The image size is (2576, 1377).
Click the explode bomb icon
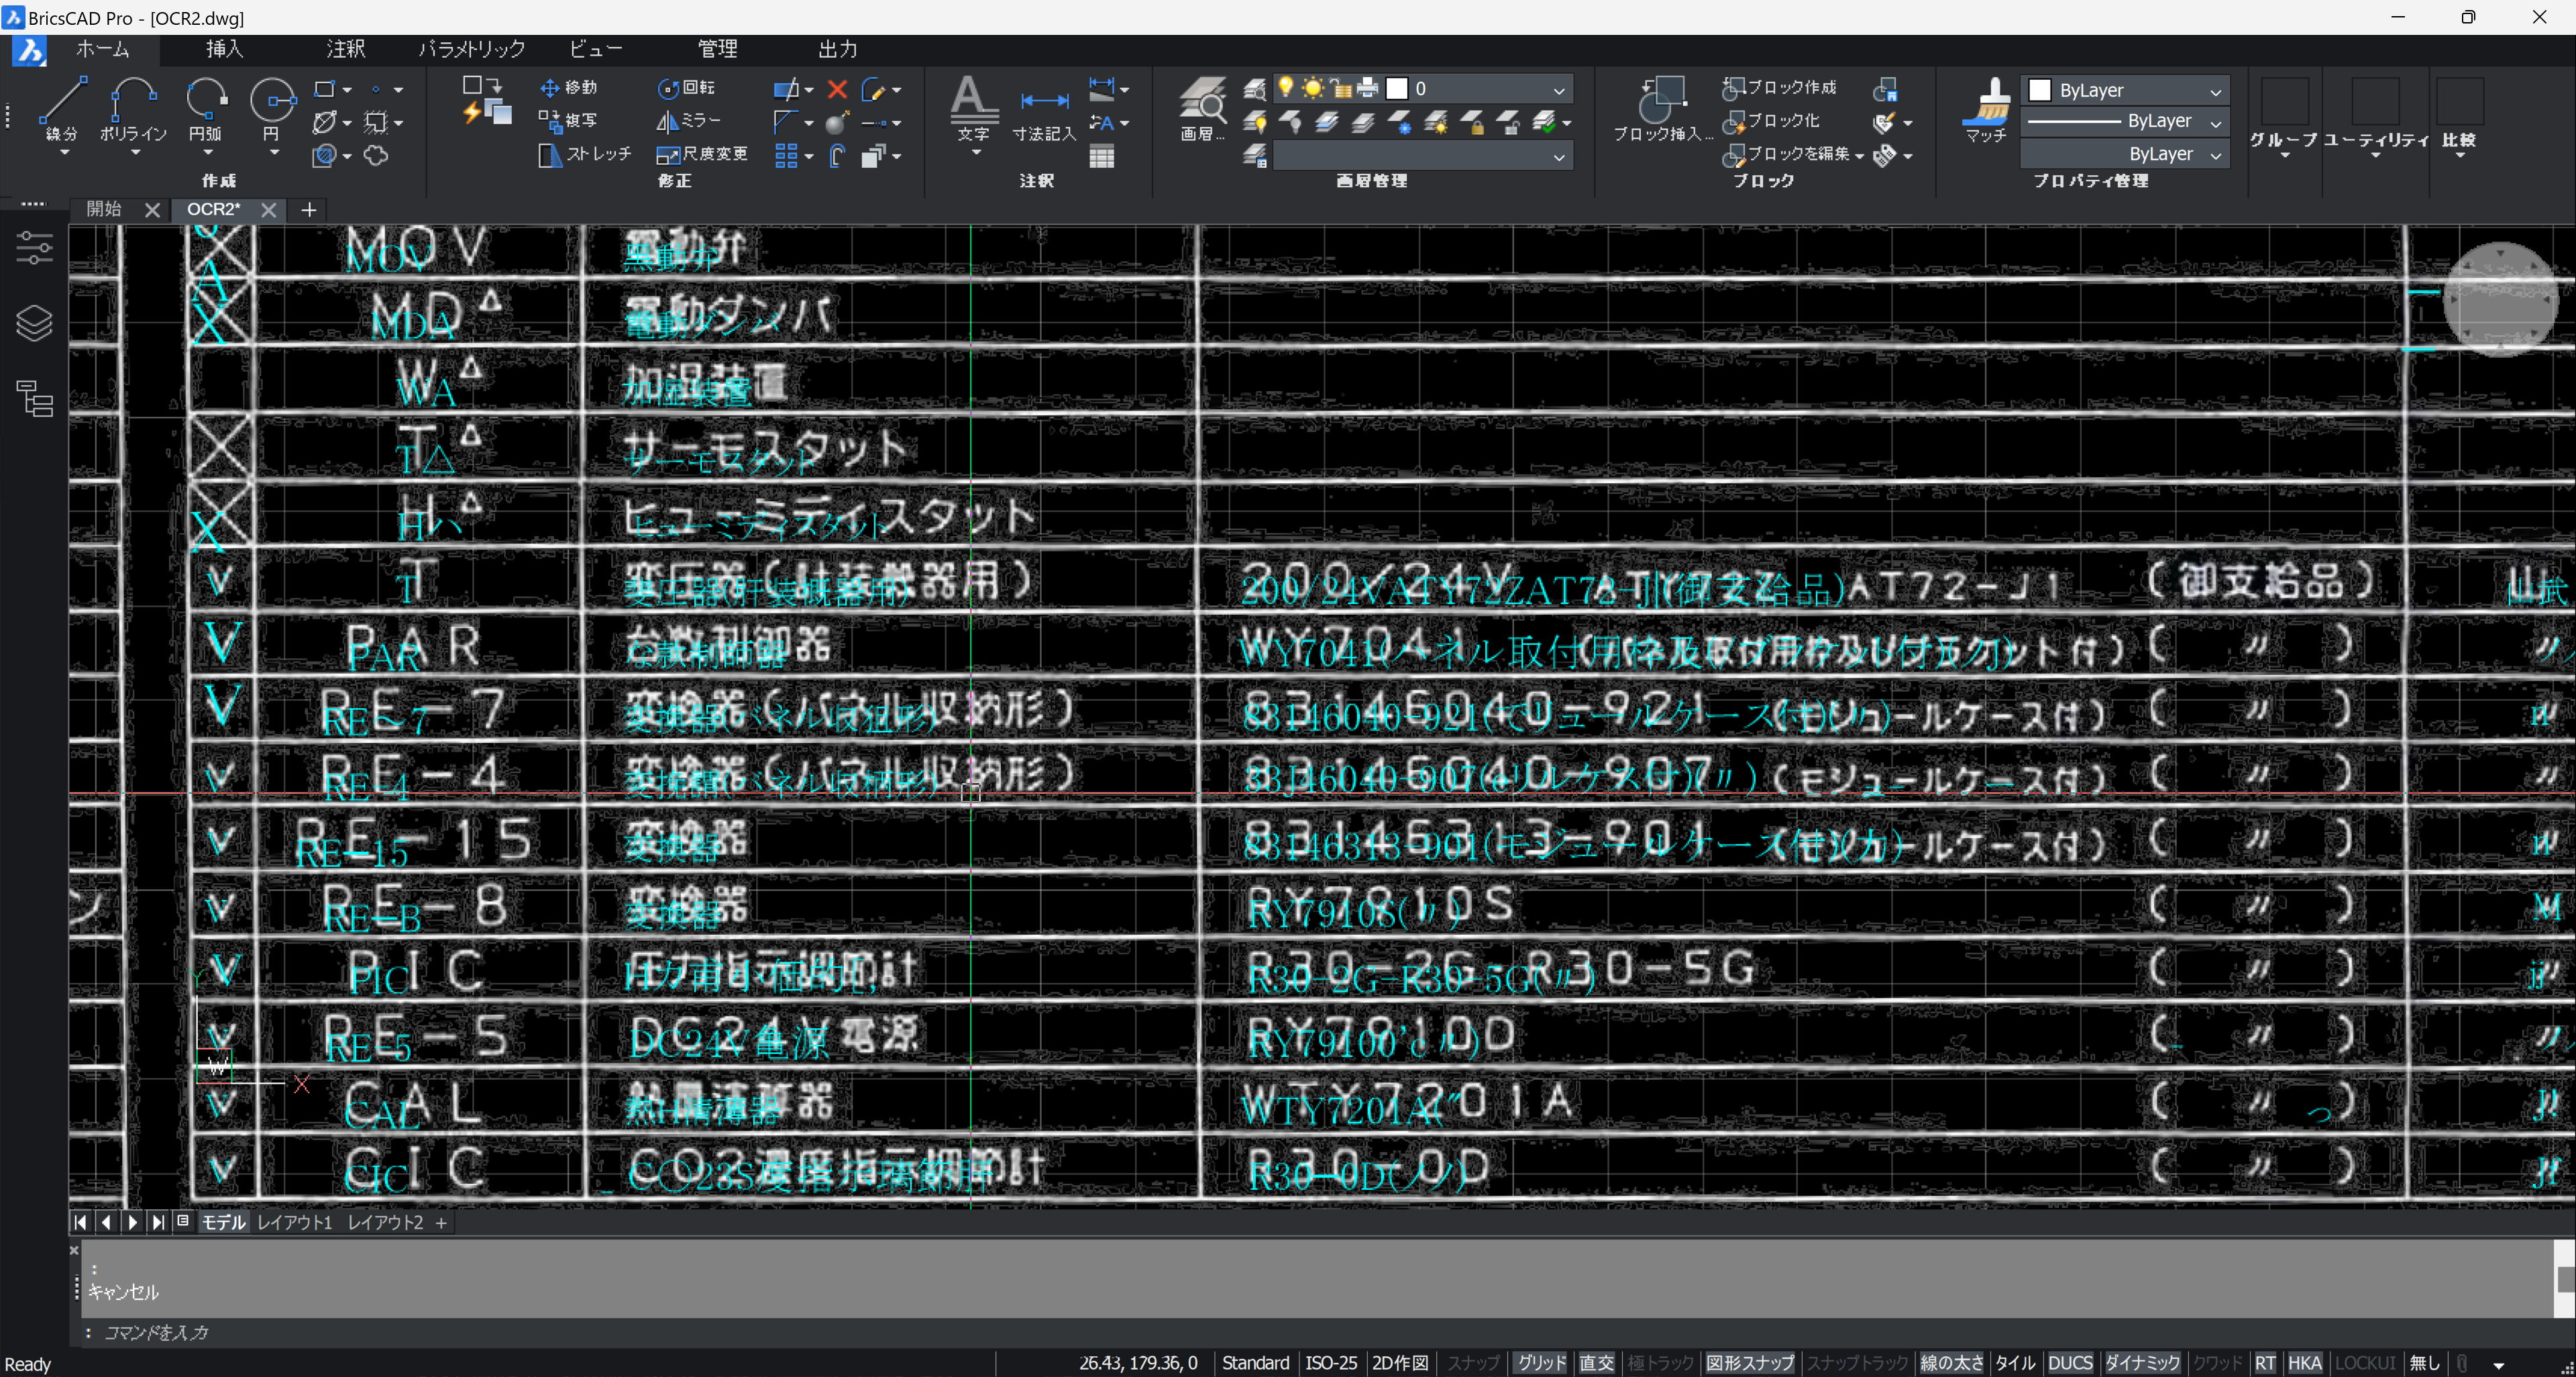tap(837, 122)
